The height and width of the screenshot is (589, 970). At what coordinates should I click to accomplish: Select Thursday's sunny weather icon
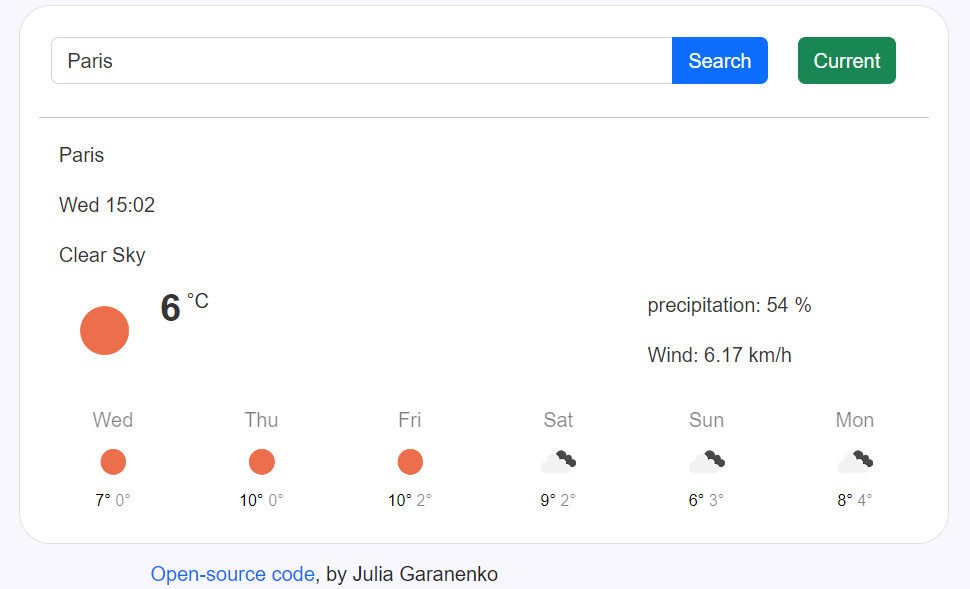261,461
